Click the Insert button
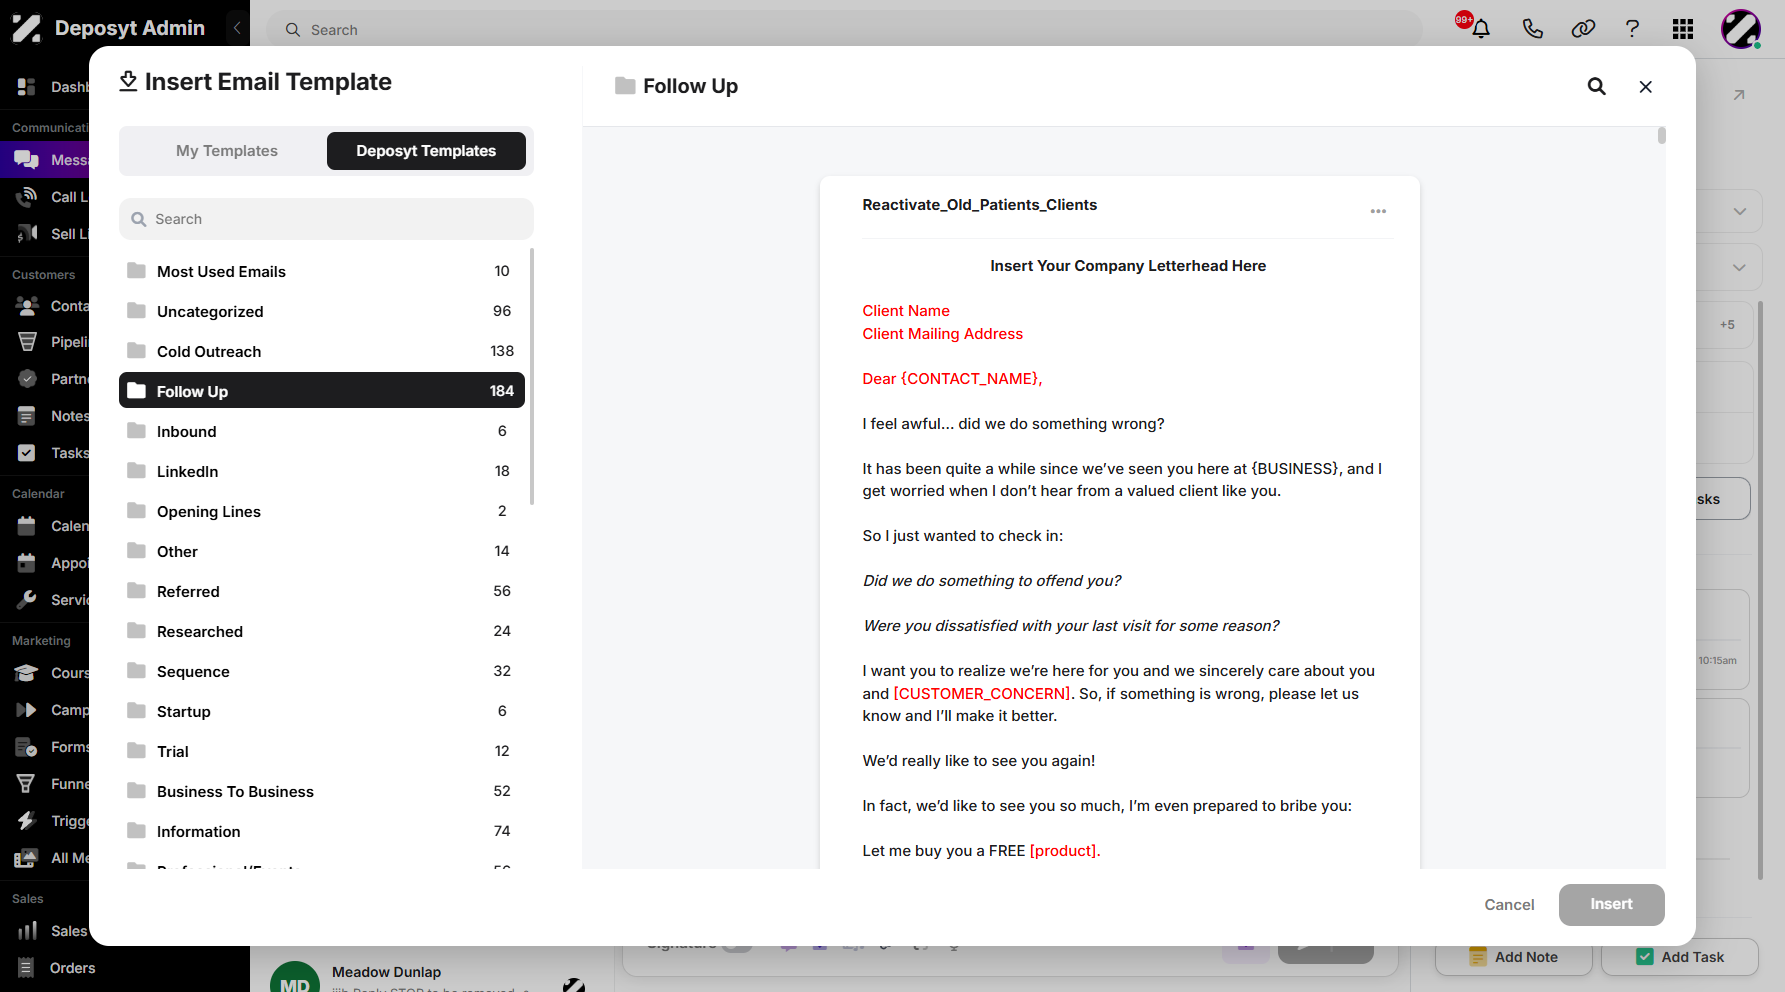The width and height of the screenshot is (1785, 992). click(x=1611, y=904)
